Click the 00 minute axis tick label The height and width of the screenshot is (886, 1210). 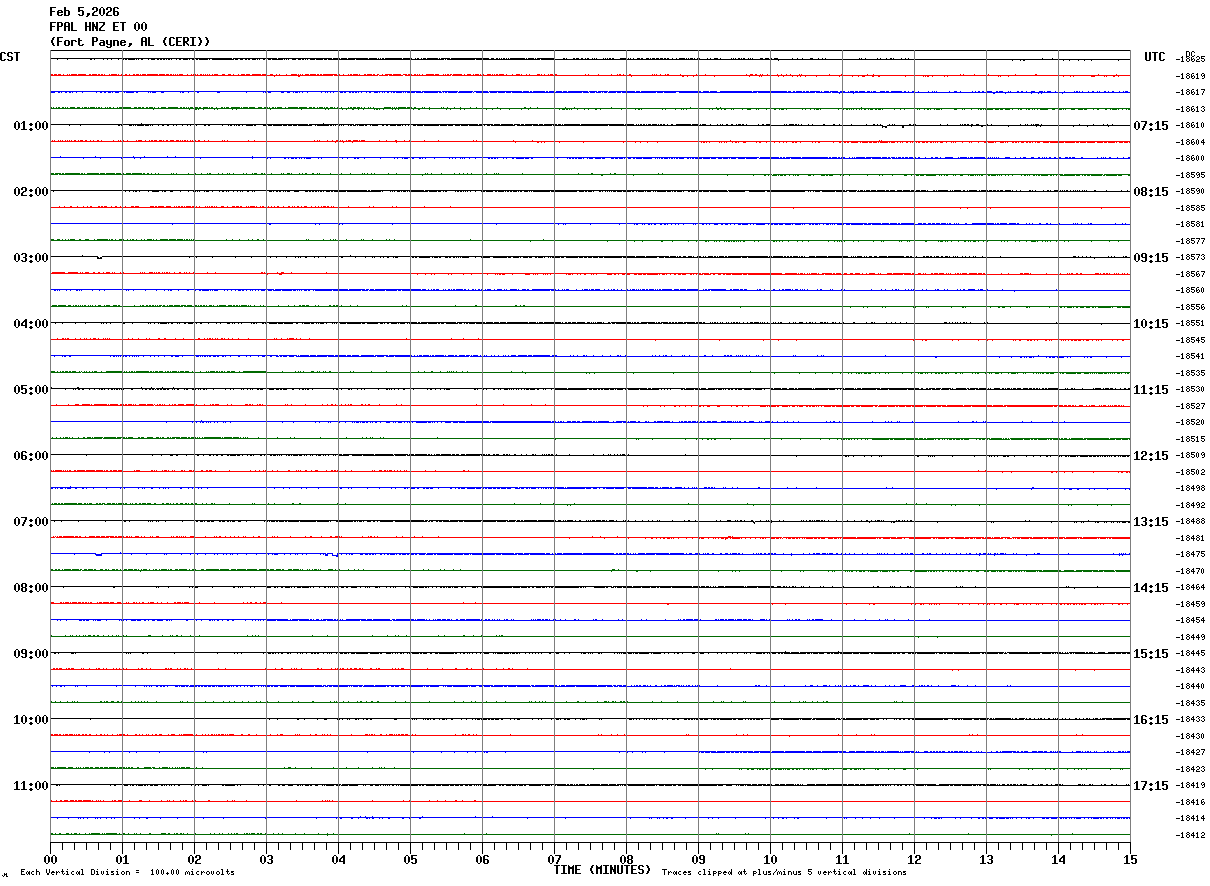coord(51,859)
